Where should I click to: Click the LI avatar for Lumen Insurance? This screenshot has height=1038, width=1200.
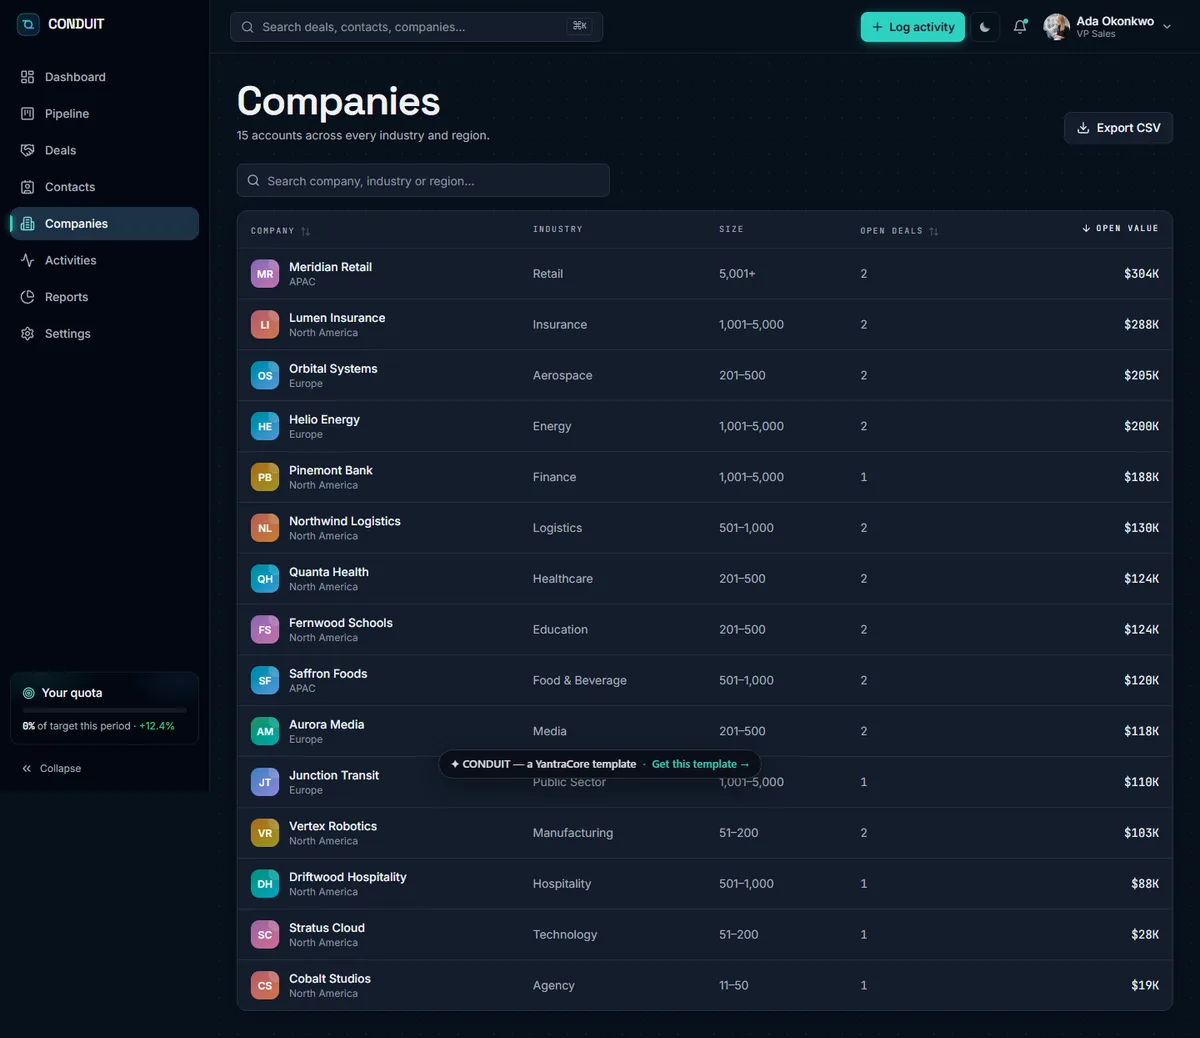coord(265,325)
